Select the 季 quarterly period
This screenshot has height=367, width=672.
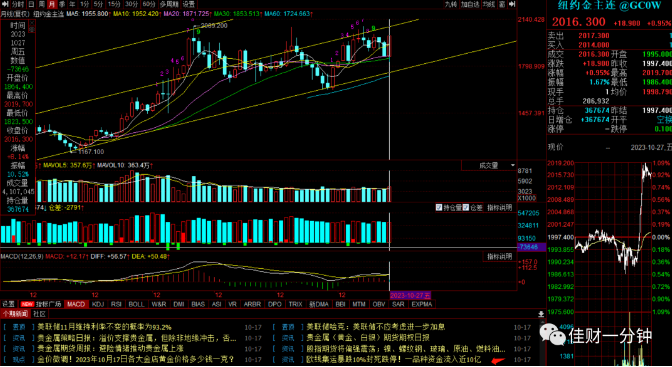(x=62, y=4)
